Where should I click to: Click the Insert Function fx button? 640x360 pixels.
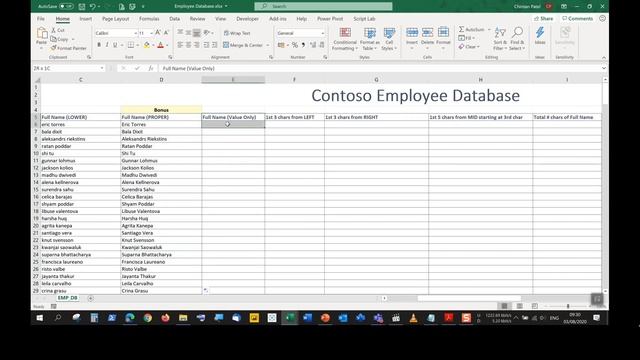tap(151, 68)
